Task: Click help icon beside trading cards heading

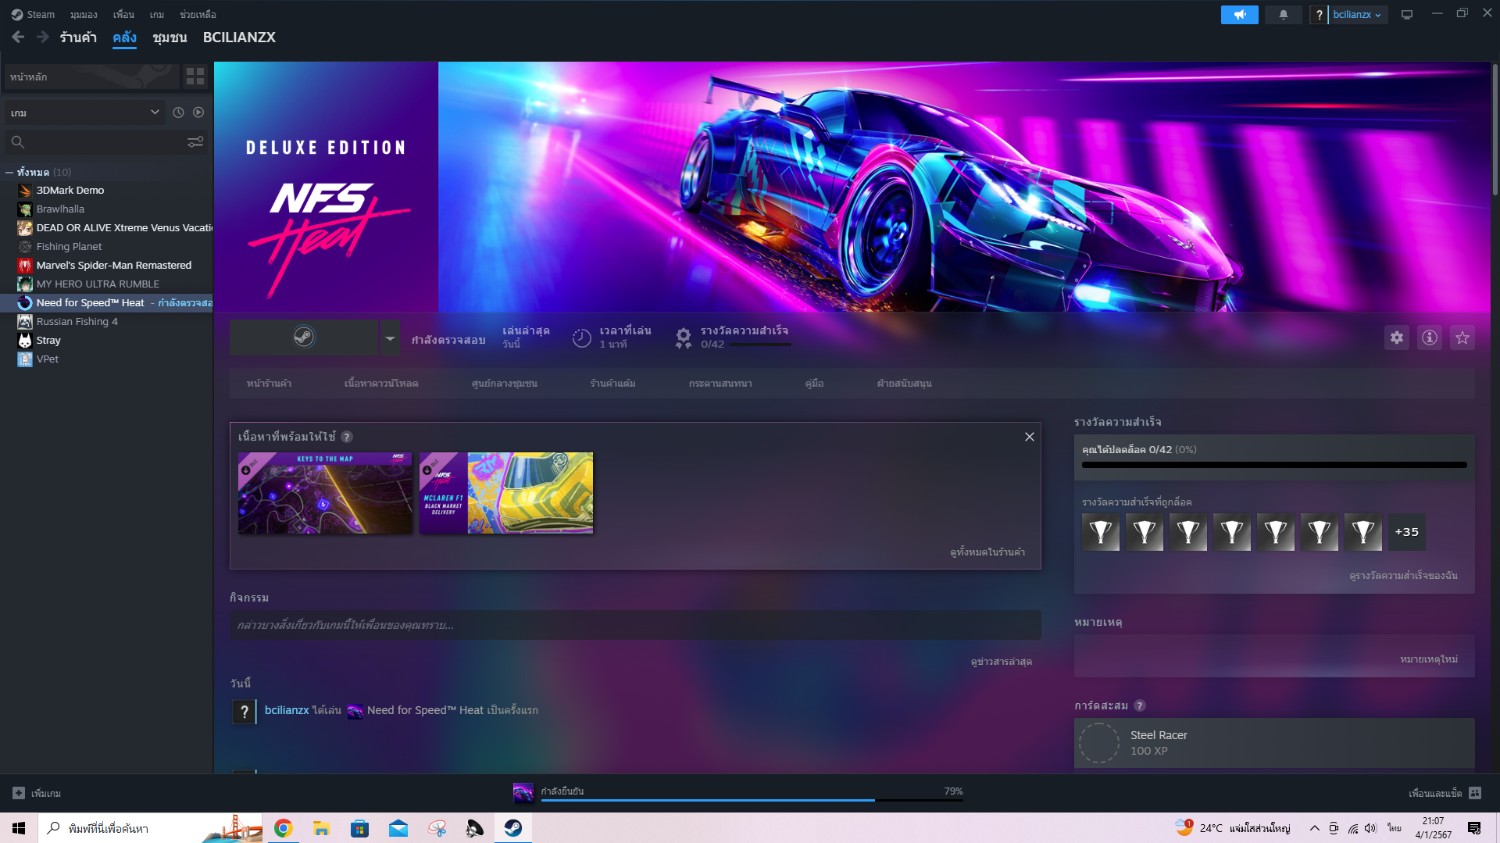Action: (1140, 705)
